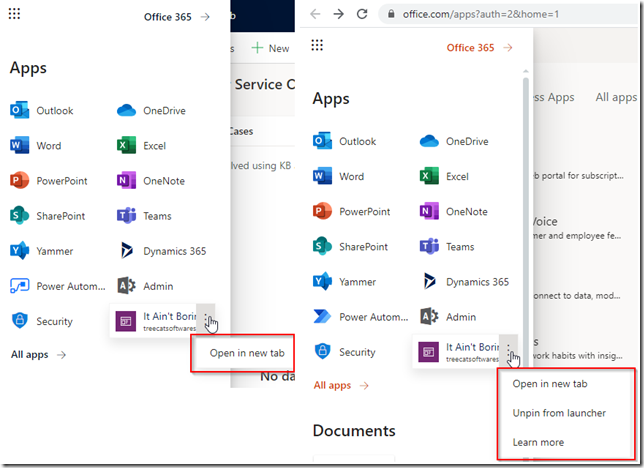The height and width of the screenshot is (468, 644).
Task: Open the three-dot menu on right It Ain't Boring tile
Action: click(x=508, y=349)
